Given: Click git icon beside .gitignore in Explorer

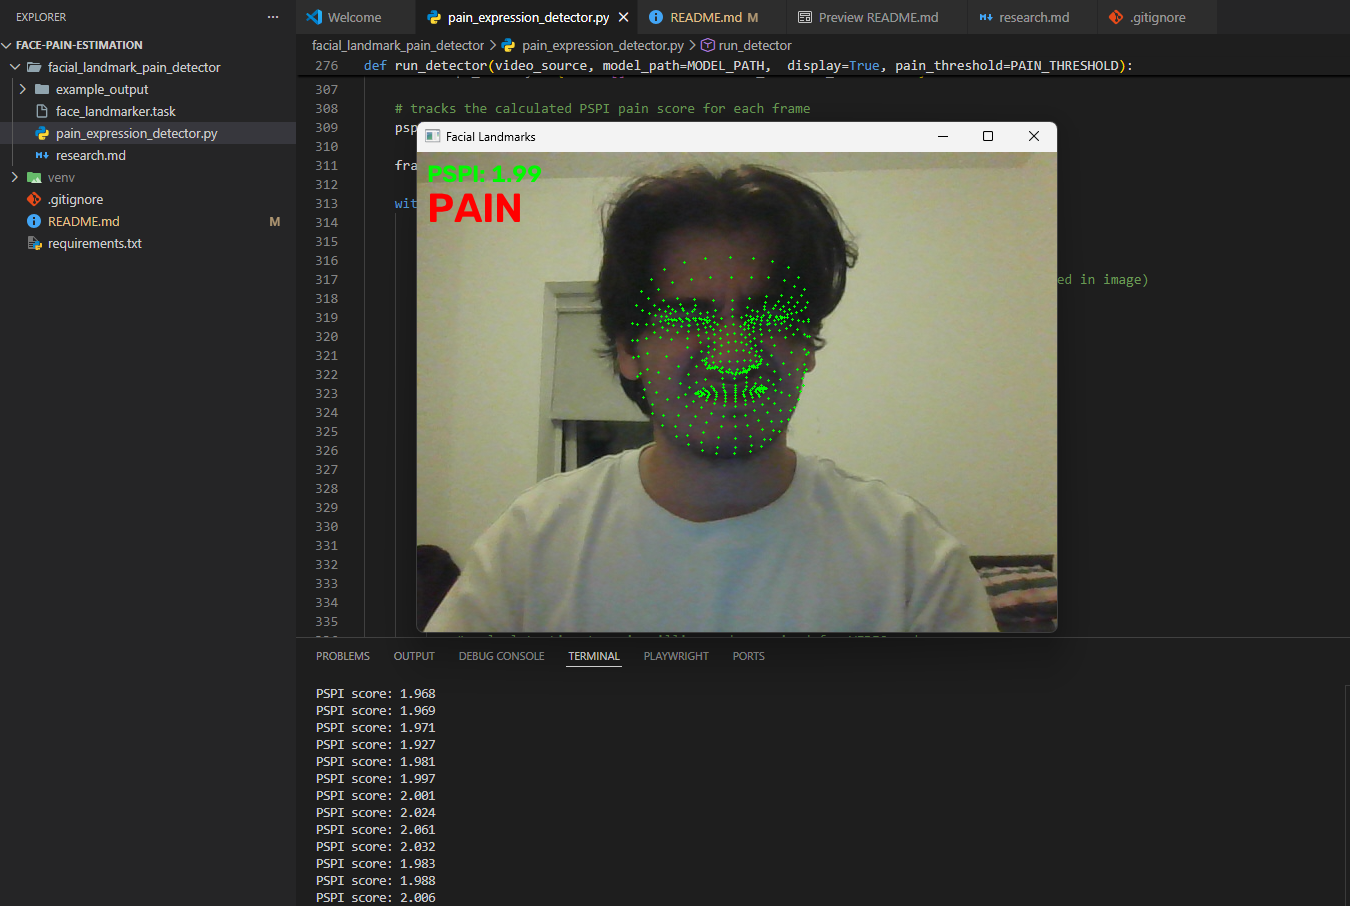Looking at the screenshot, I should 34,199.
